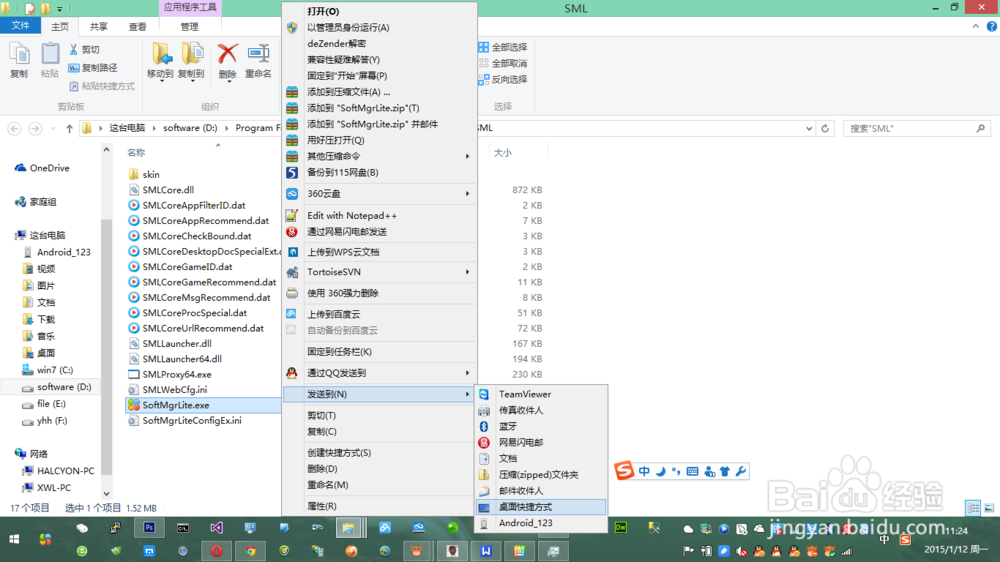Click the red Delete icon in the ribbon
This screenshot has height=562, width=1000.
(228, 61)
